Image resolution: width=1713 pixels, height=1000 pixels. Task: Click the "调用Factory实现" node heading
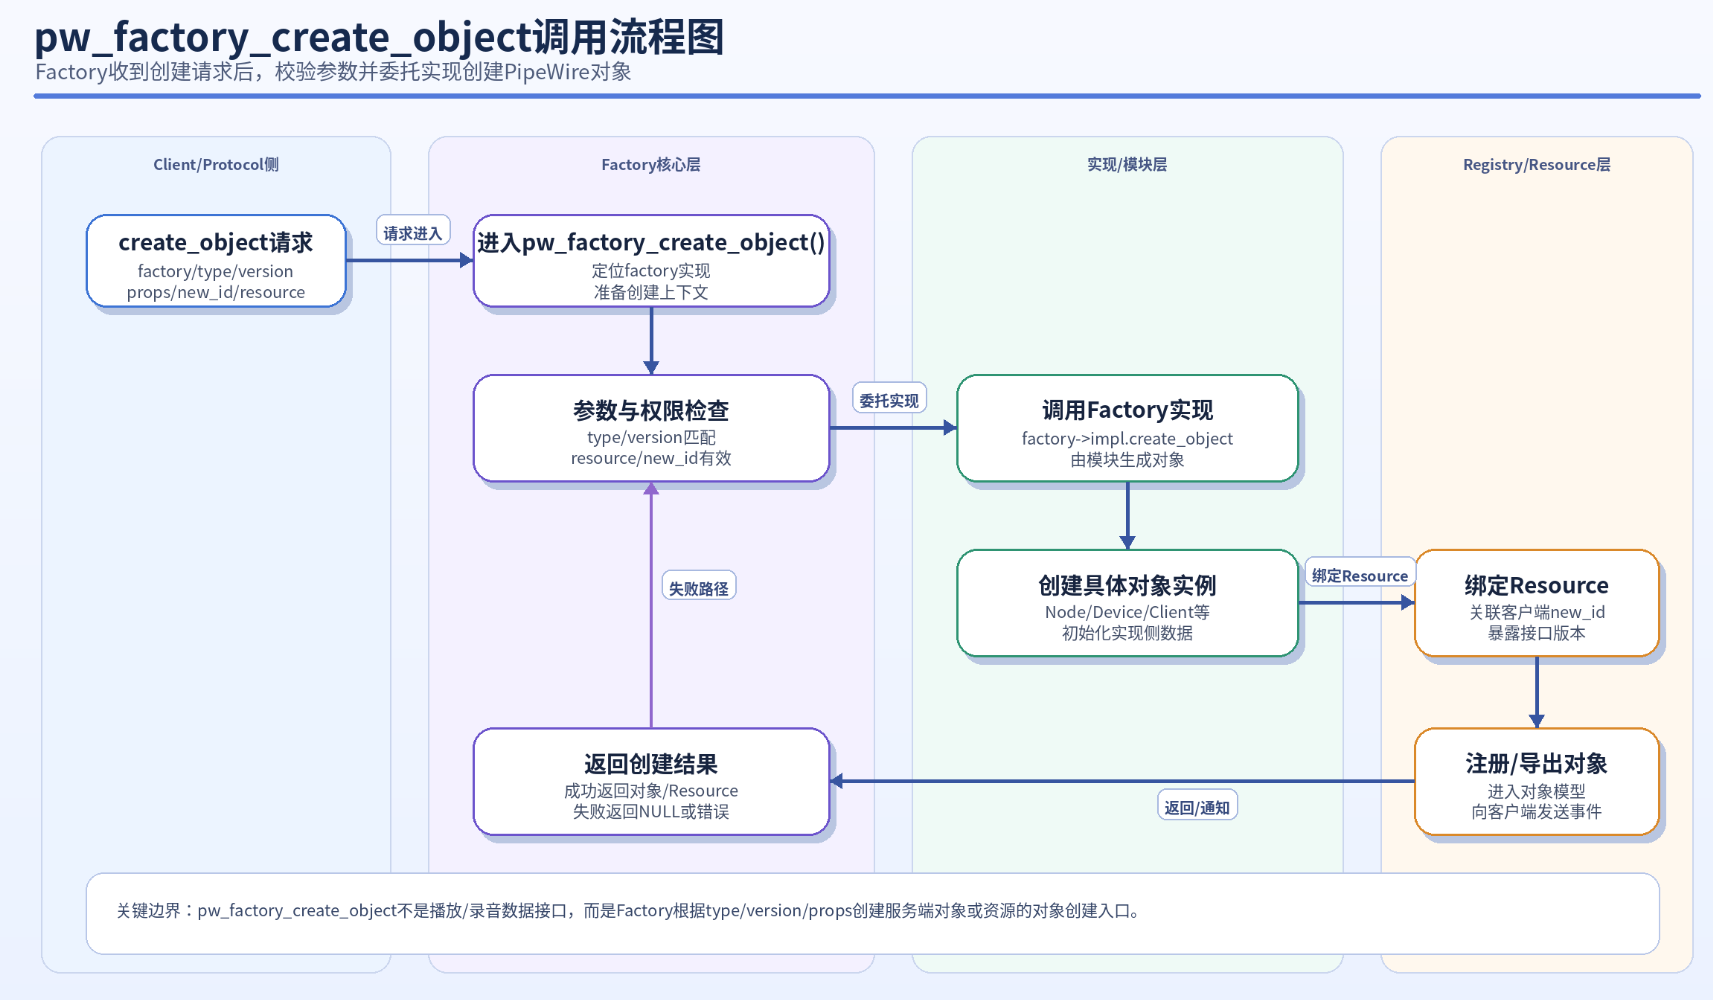1127,410
